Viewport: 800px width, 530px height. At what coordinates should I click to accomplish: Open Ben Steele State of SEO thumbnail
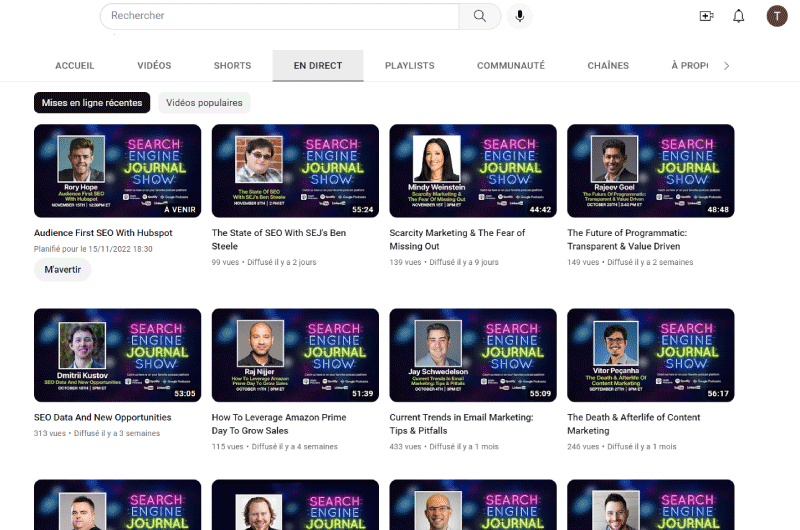tap(295, 171)
